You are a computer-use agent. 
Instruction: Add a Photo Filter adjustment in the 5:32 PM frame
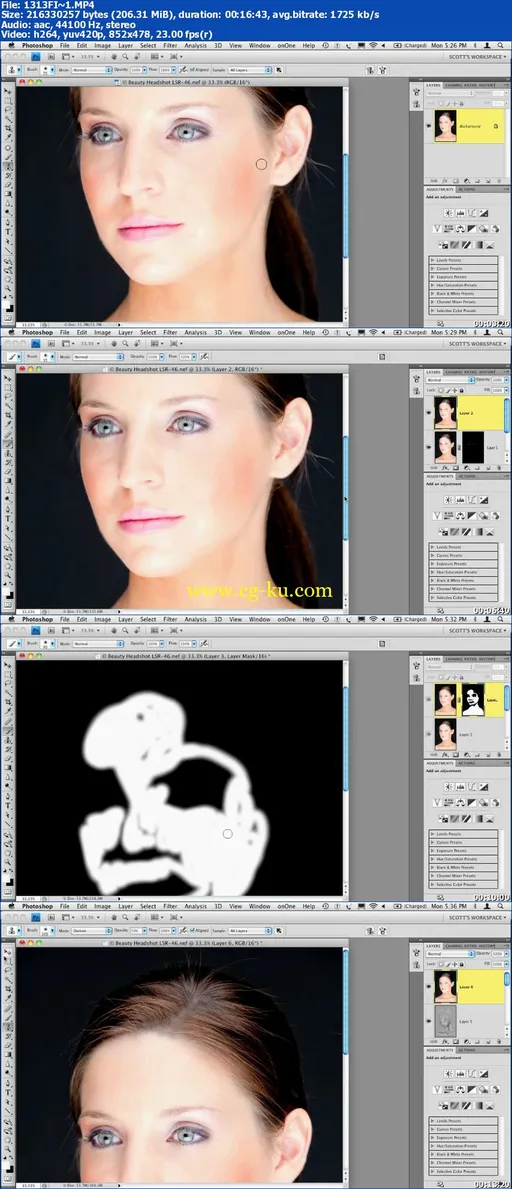483,802
